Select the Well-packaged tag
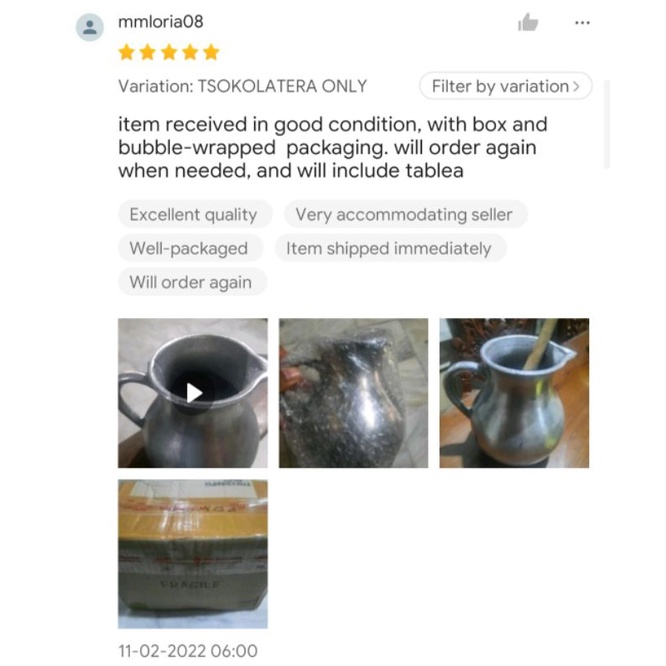666x666 pixels. click(189, 248)
